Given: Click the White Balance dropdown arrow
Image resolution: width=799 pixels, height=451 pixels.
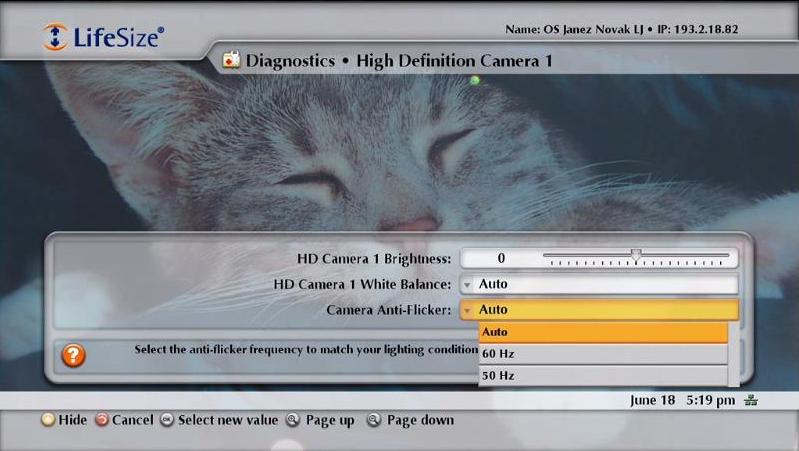Looking at the screenshot, I should pos(467,285).
